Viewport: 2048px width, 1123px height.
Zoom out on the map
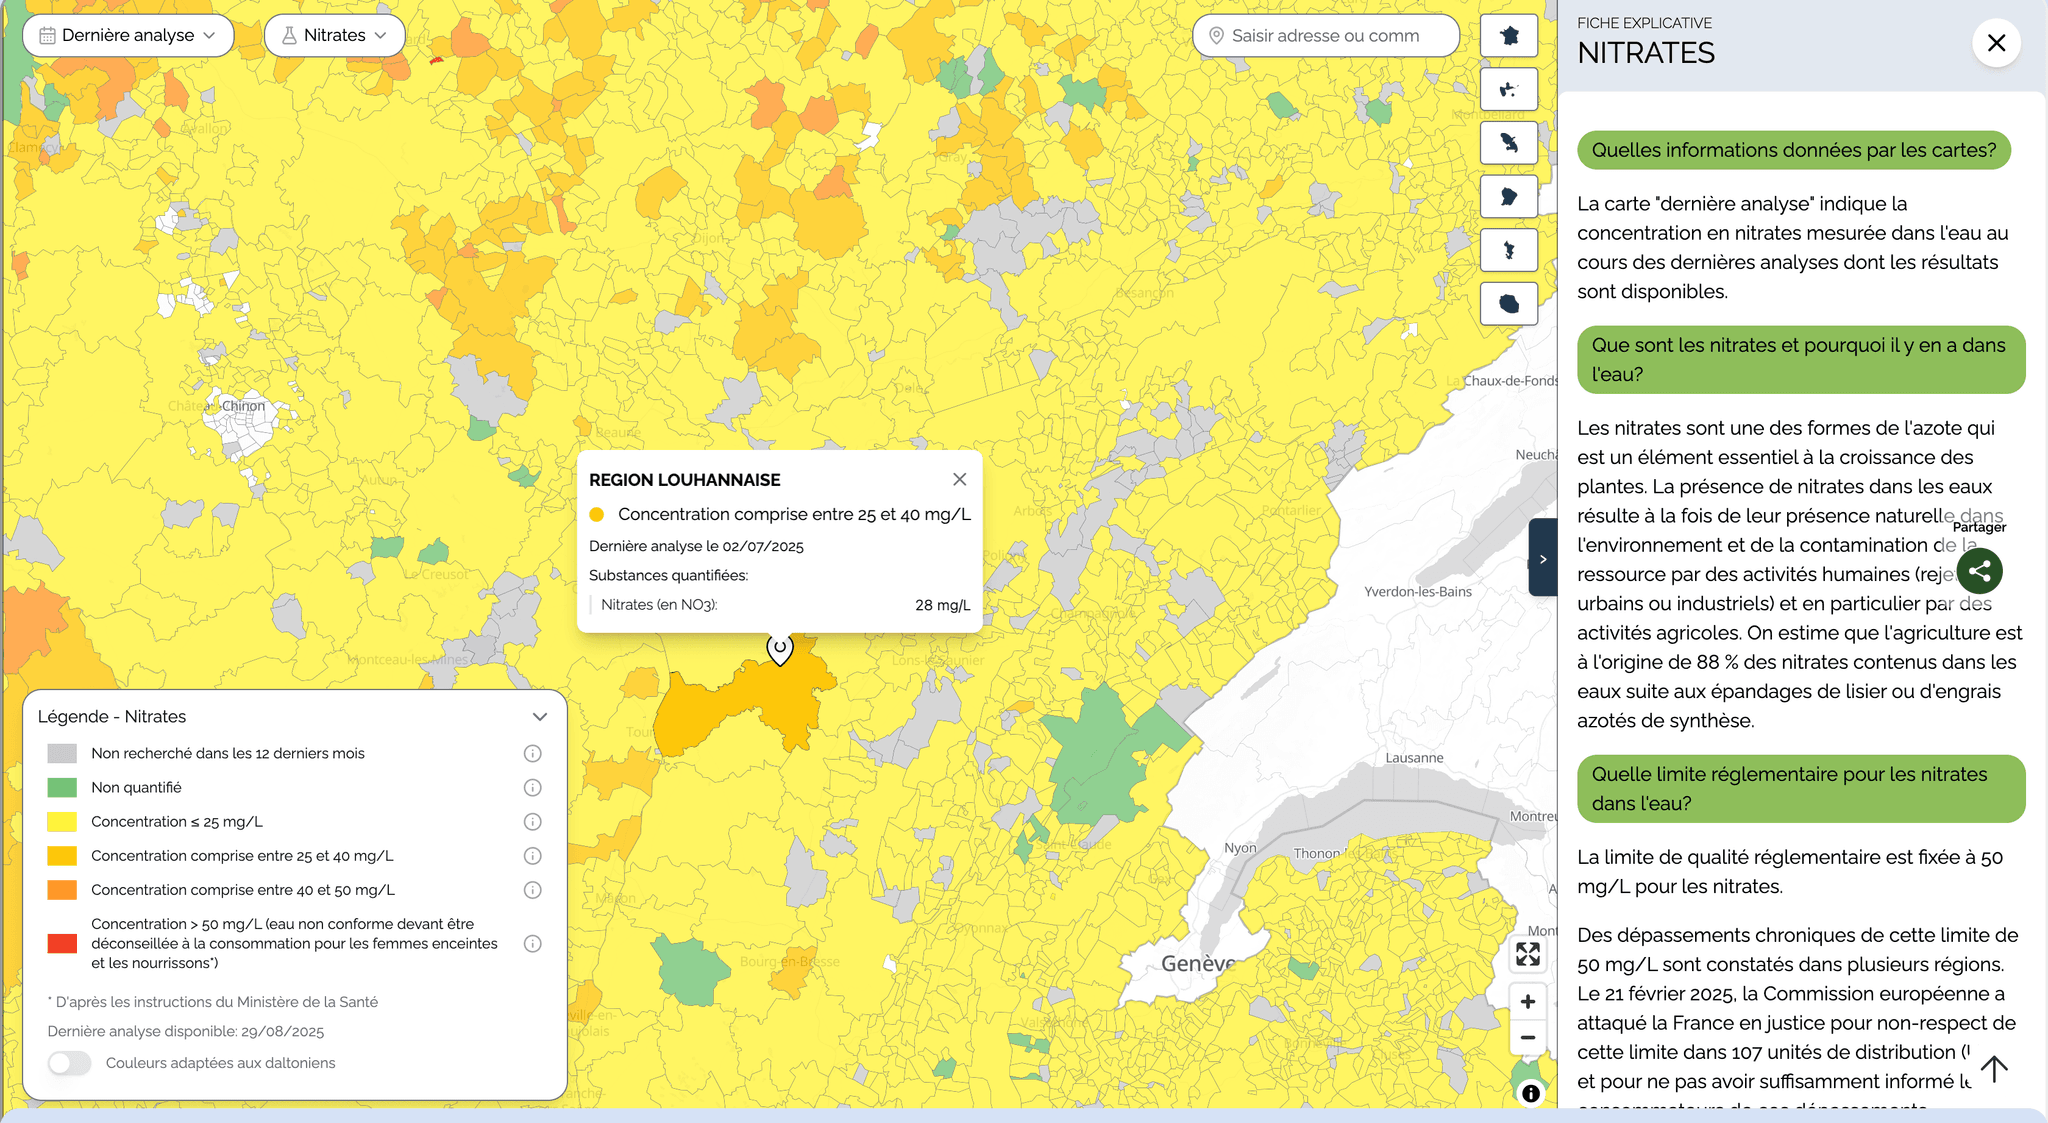point(1527,1038)
